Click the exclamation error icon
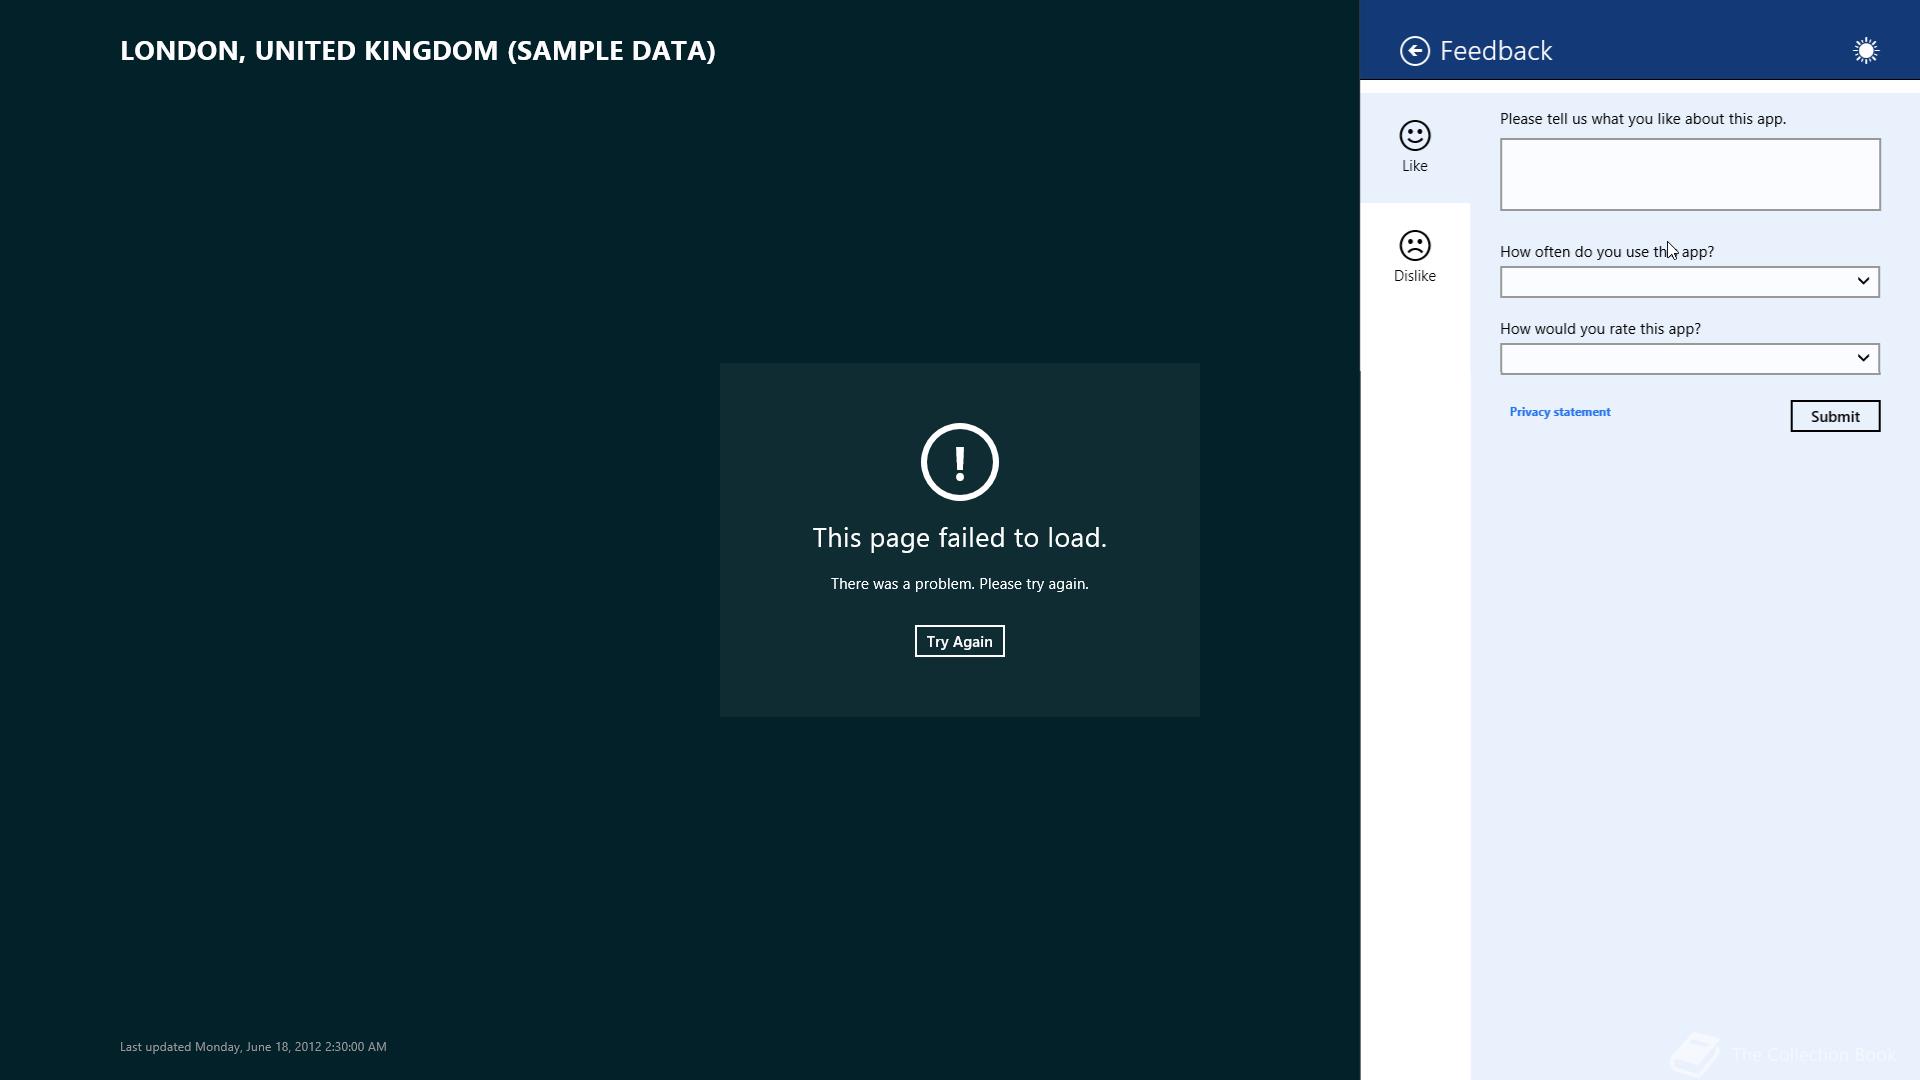The image size is (1920, 1080). click(x=959, y=462)
